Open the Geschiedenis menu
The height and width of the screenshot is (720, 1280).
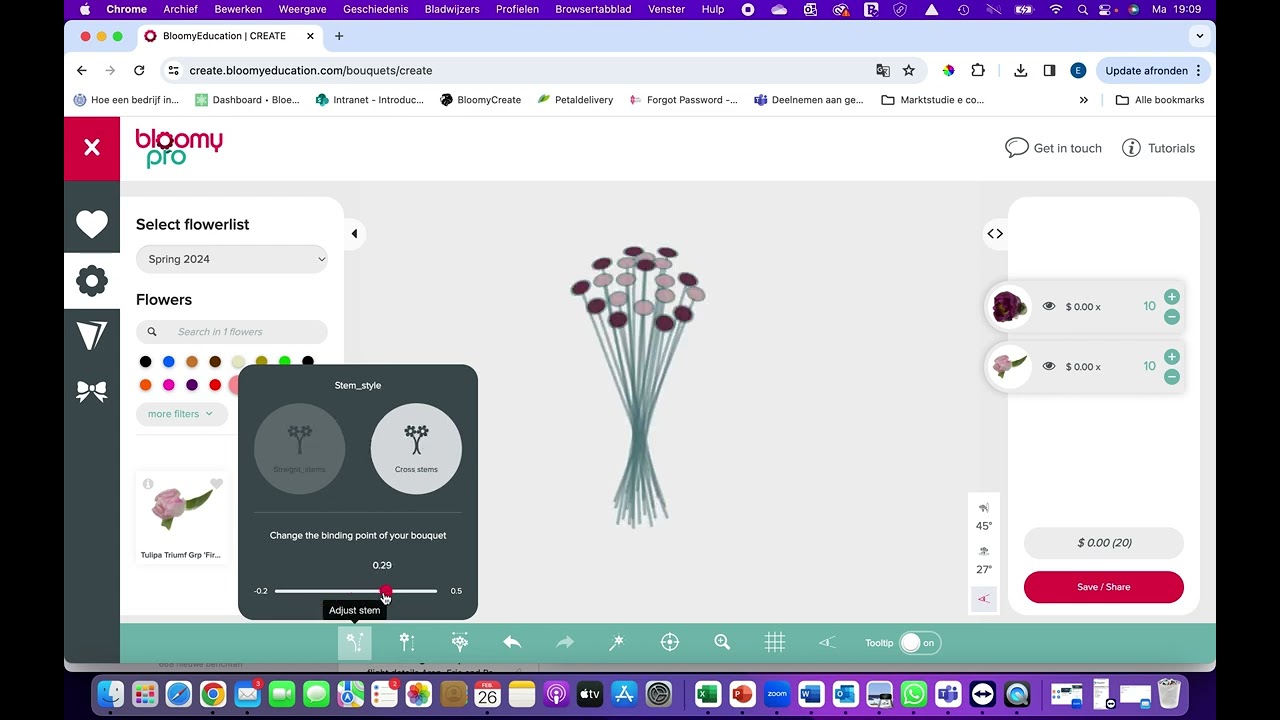click(376, 9)
